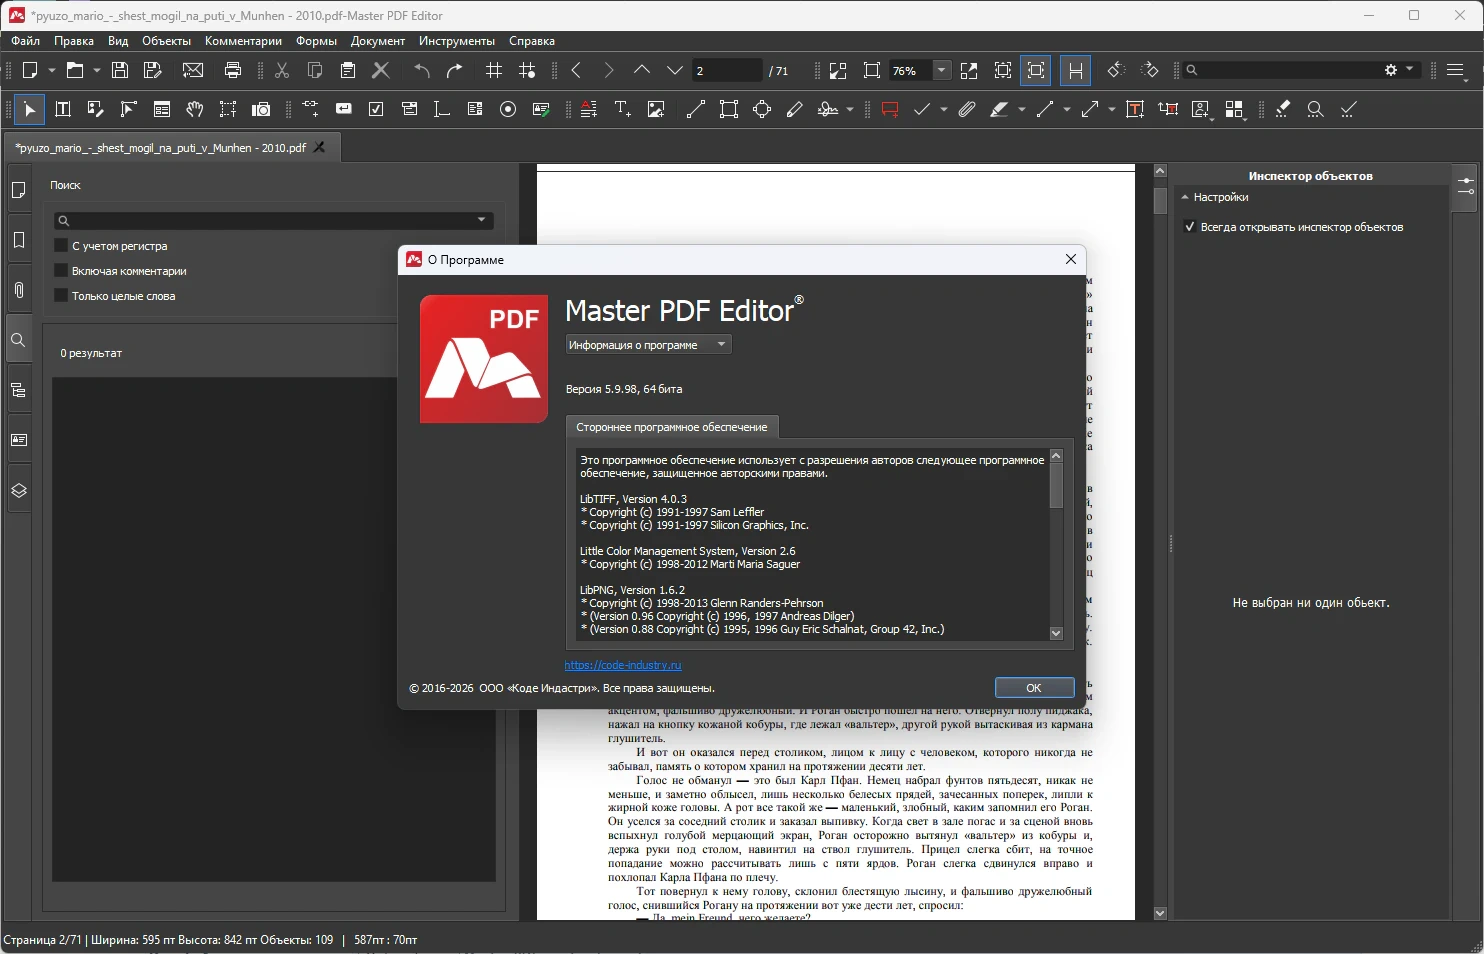Tick the 'Только целые слова' checkbox
This screenshot has width=1484, height=954.
coord(61,296)
